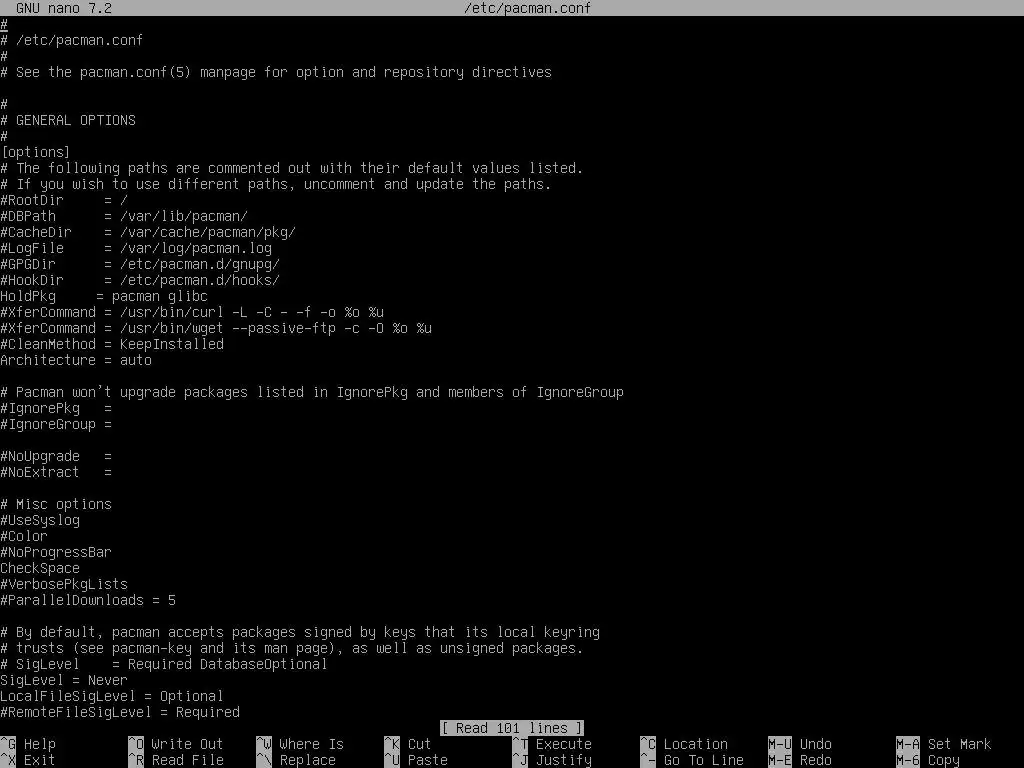
Task: Place cursor on the XferCommand wget line
Action: pyautogui.click(x=216, y=328)
